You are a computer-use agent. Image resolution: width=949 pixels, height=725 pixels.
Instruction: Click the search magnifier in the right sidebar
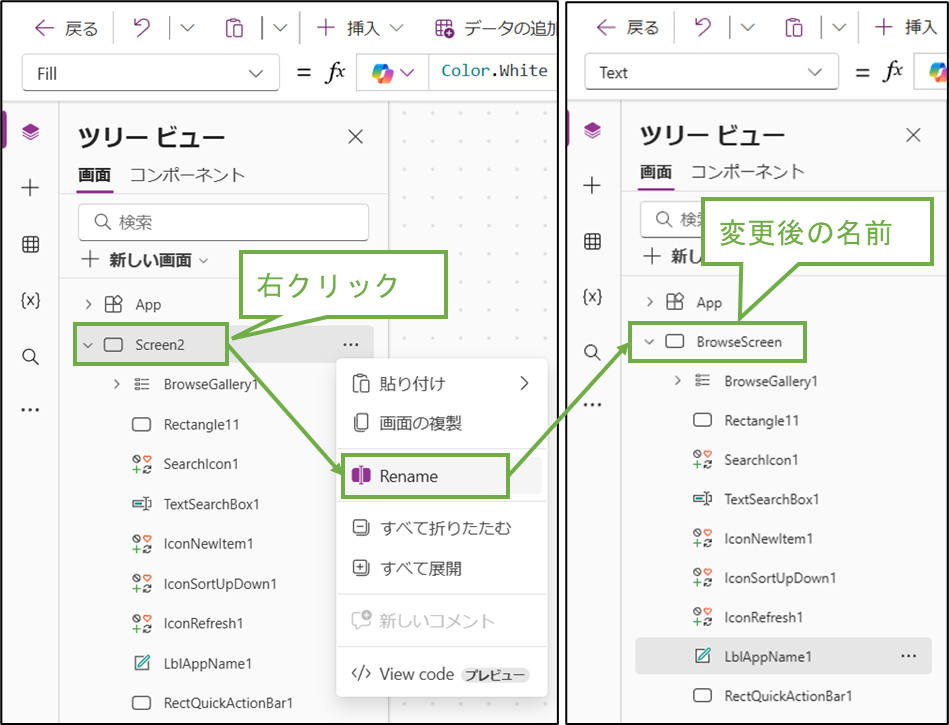point(593,352)
